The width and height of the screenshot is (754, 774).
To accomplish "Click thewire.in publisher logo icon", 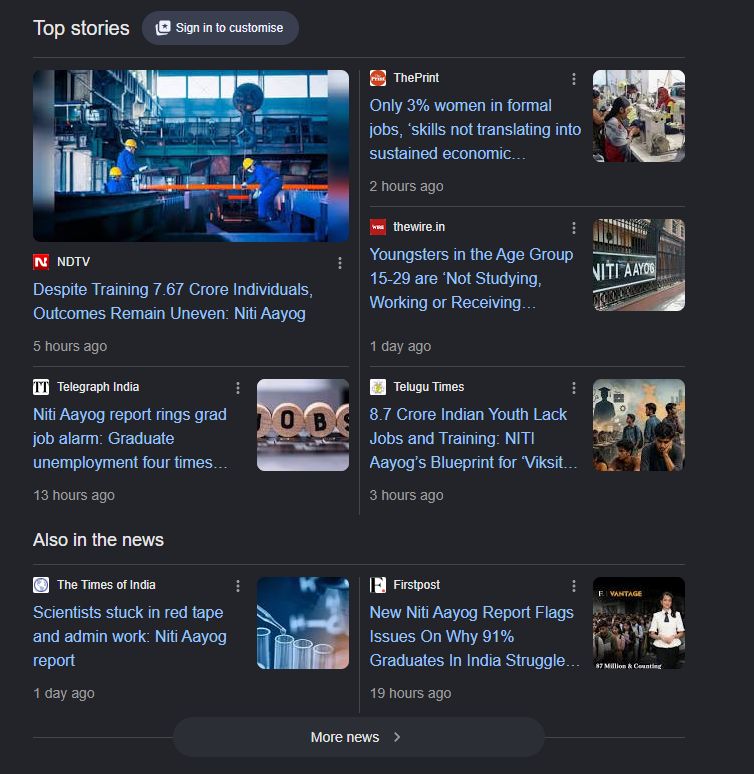I will pyautogui.click(x=378, y=227).
